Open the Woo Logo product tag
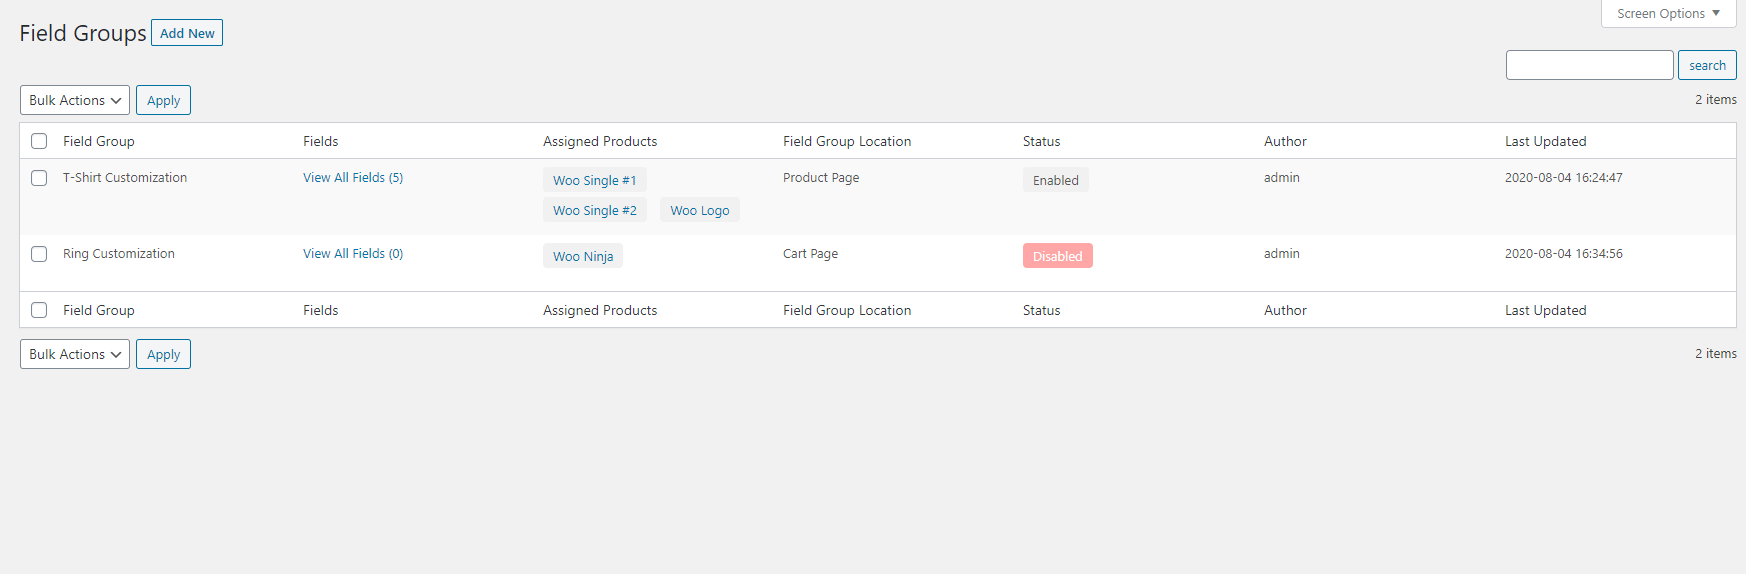1746x574 pixels. 699,210
